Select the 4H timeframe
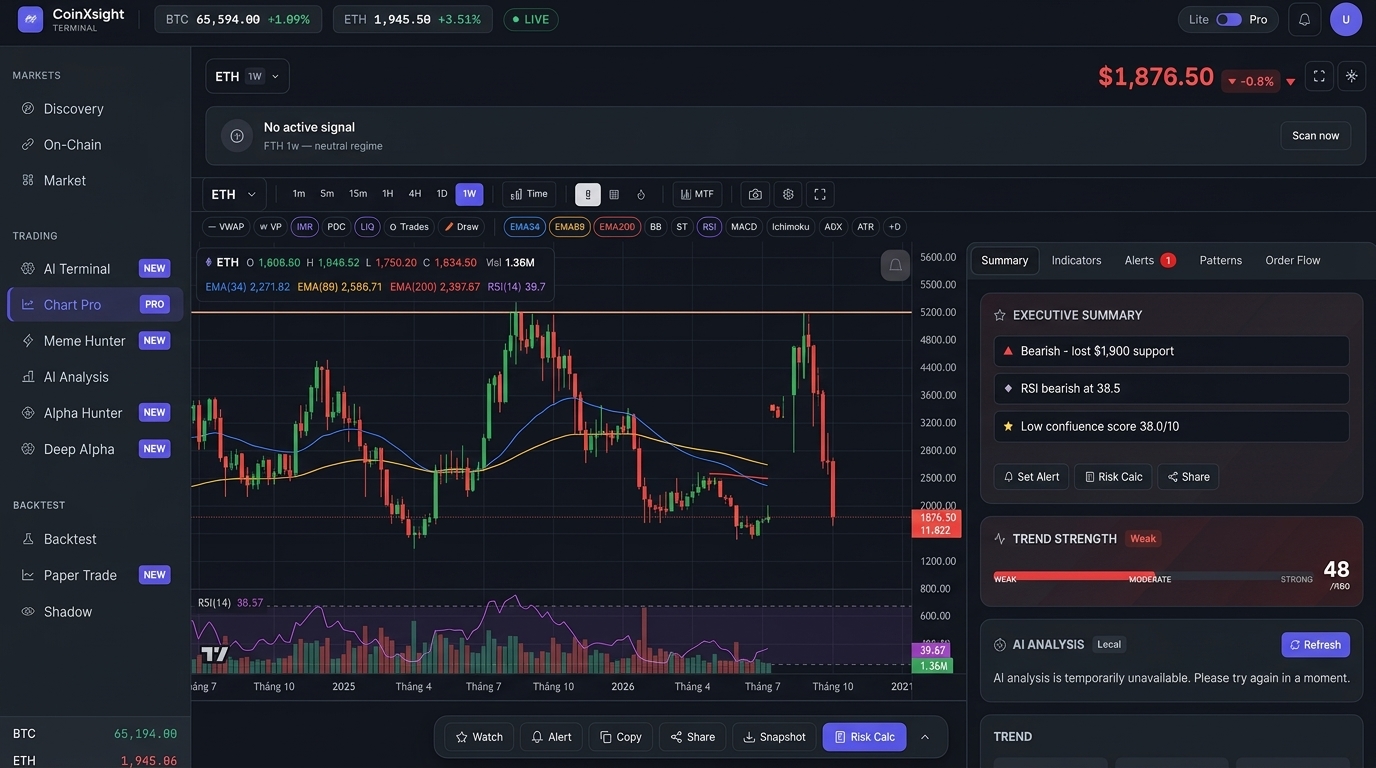The image size is (1376, 768). click(415, 194)
